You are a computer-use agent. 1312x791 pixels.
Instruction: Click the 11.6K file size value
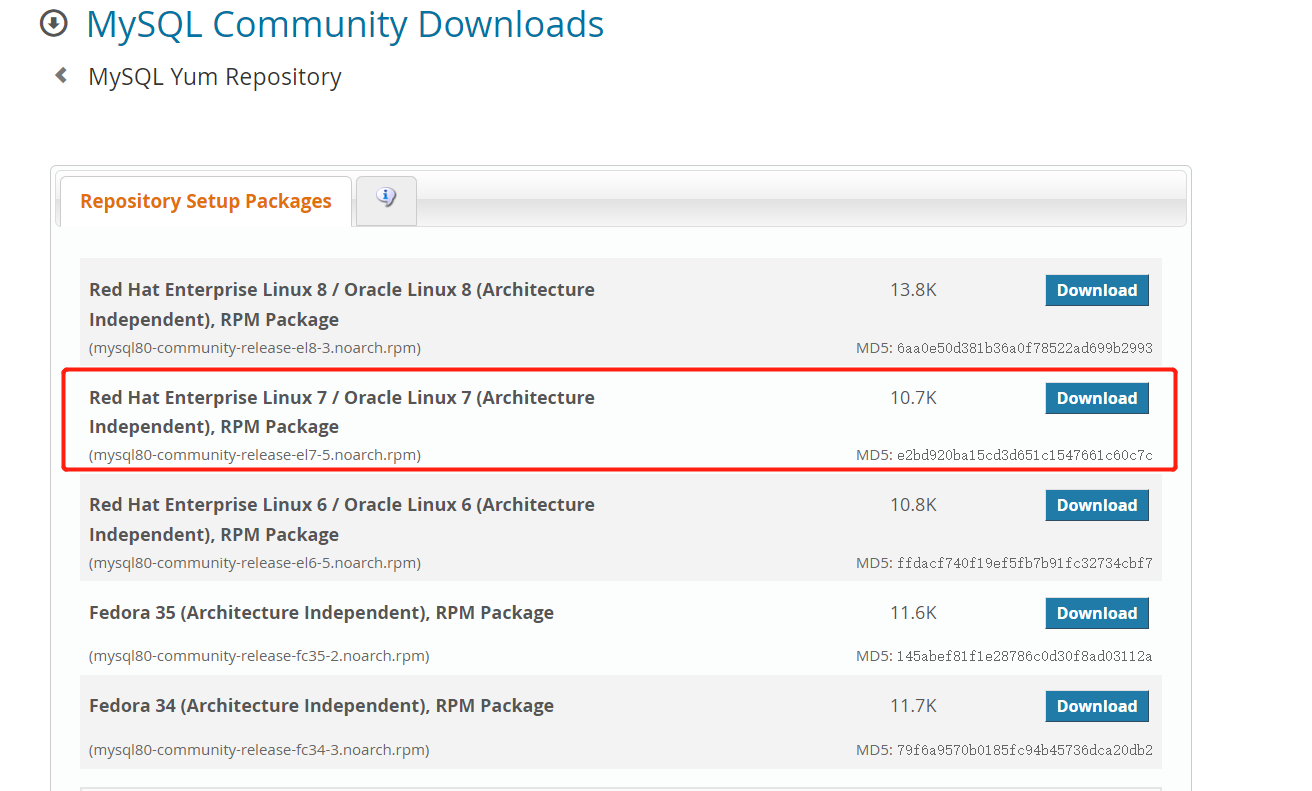click(913, 613)
